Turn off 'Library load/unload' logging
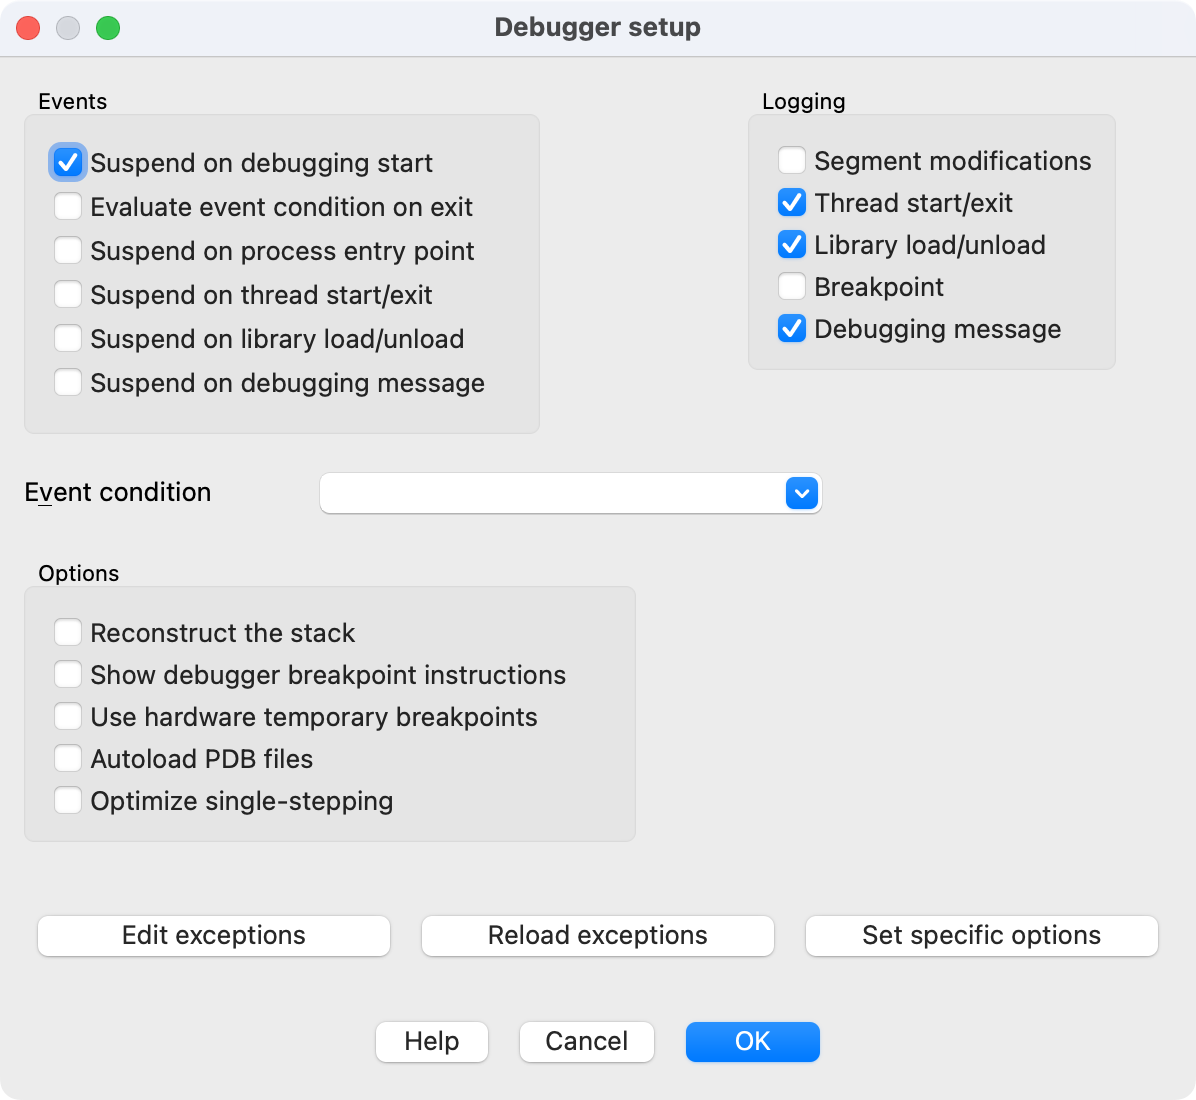1196x1100 pixels. (x=791, y=244)
